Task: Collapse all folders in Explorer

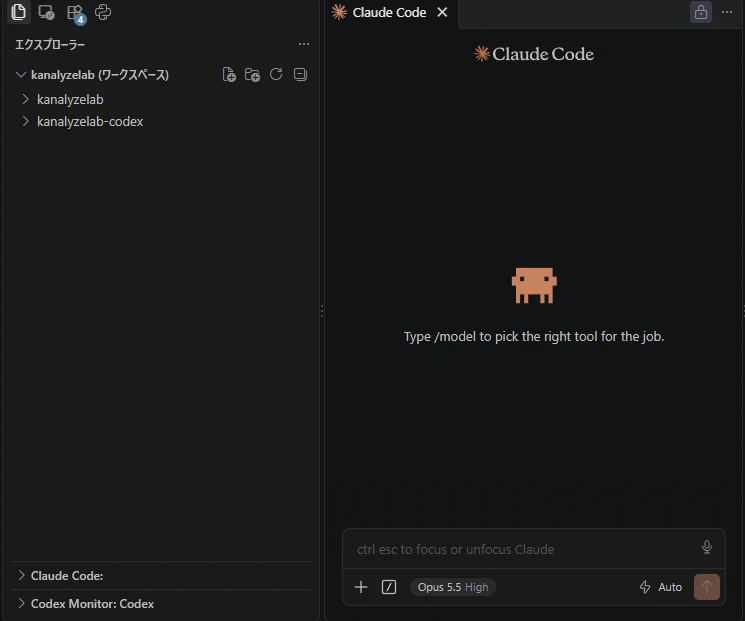Action: (300, 74)
